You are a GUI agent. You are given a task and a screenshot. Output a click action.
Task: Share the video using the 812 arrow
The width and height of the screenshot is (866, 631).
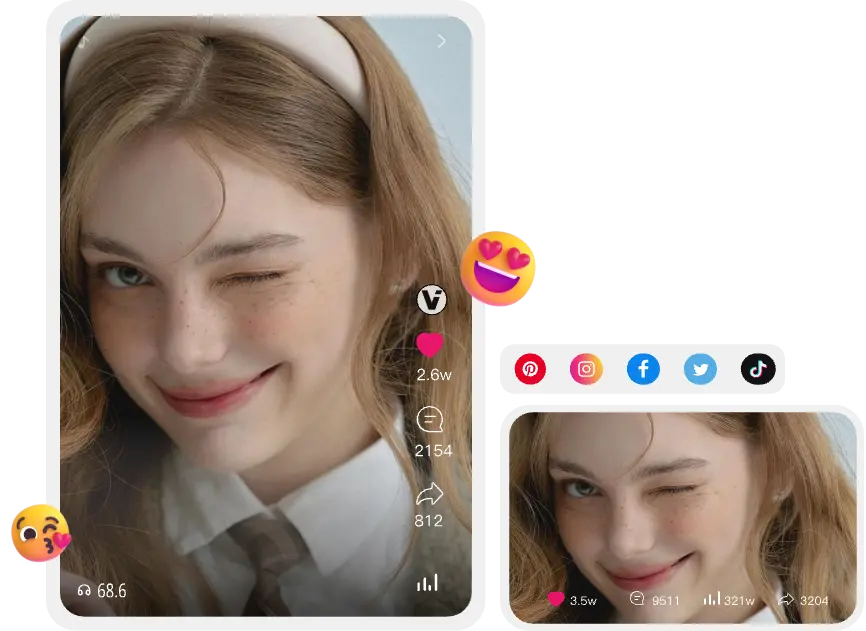[x=429, y=494]
